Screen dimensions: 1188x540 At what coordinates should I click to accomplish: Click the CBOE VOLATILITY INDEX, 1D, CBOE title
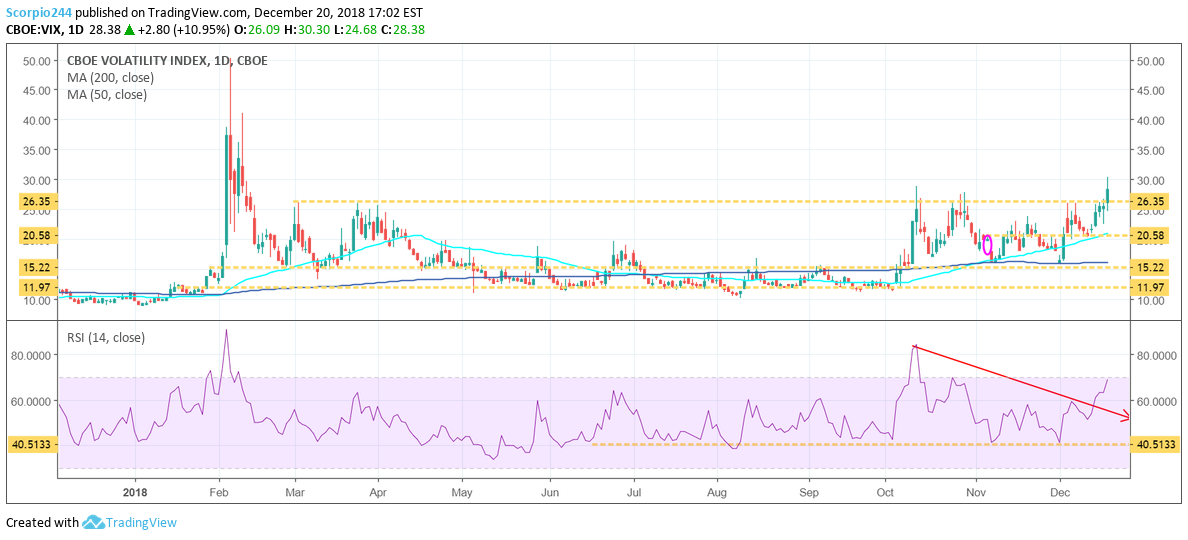tap(167, 61)
